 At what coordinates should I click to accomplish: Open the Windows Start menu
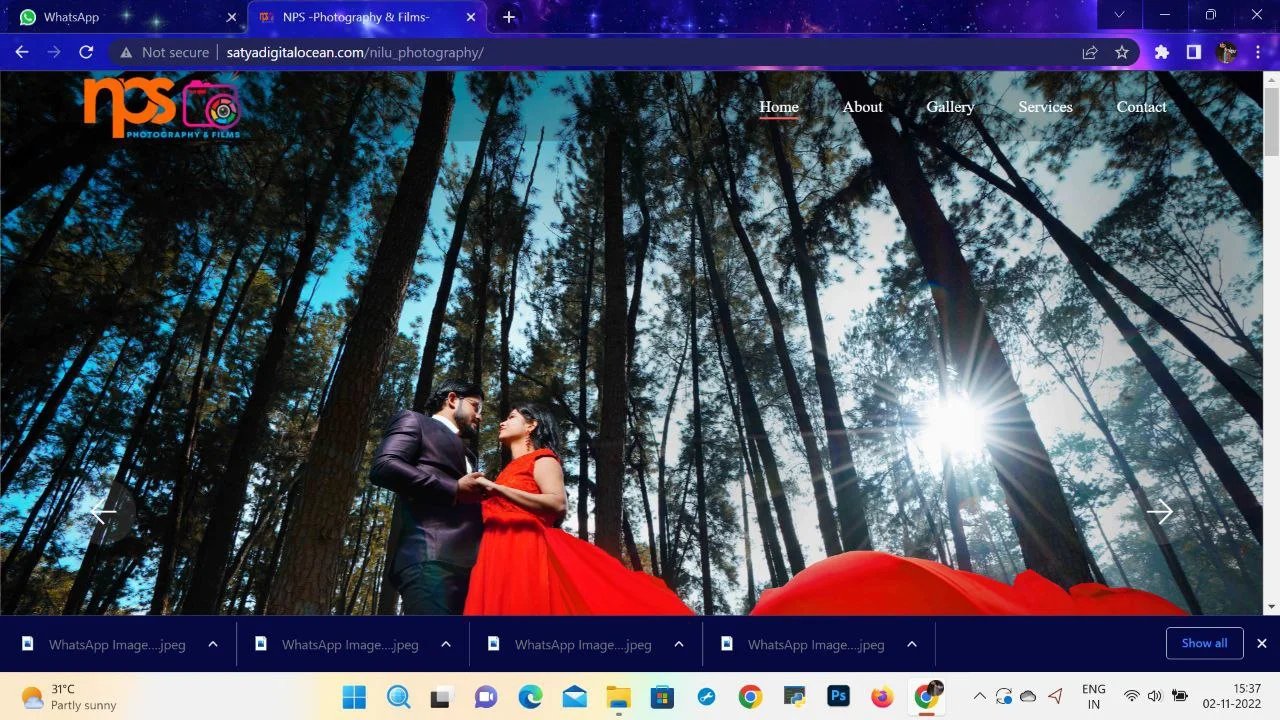tap(354, 697)
